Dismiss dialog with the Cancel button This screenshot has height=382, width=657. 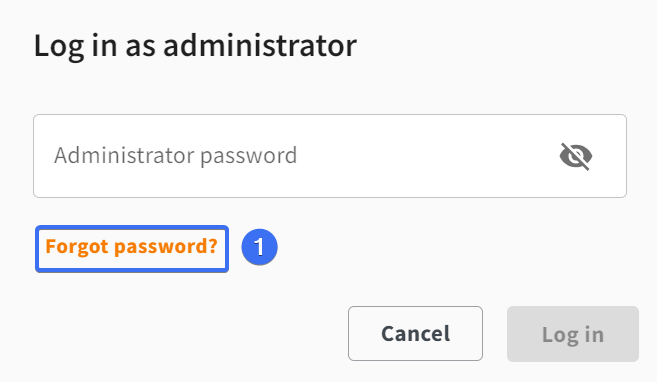click(415, 333)
